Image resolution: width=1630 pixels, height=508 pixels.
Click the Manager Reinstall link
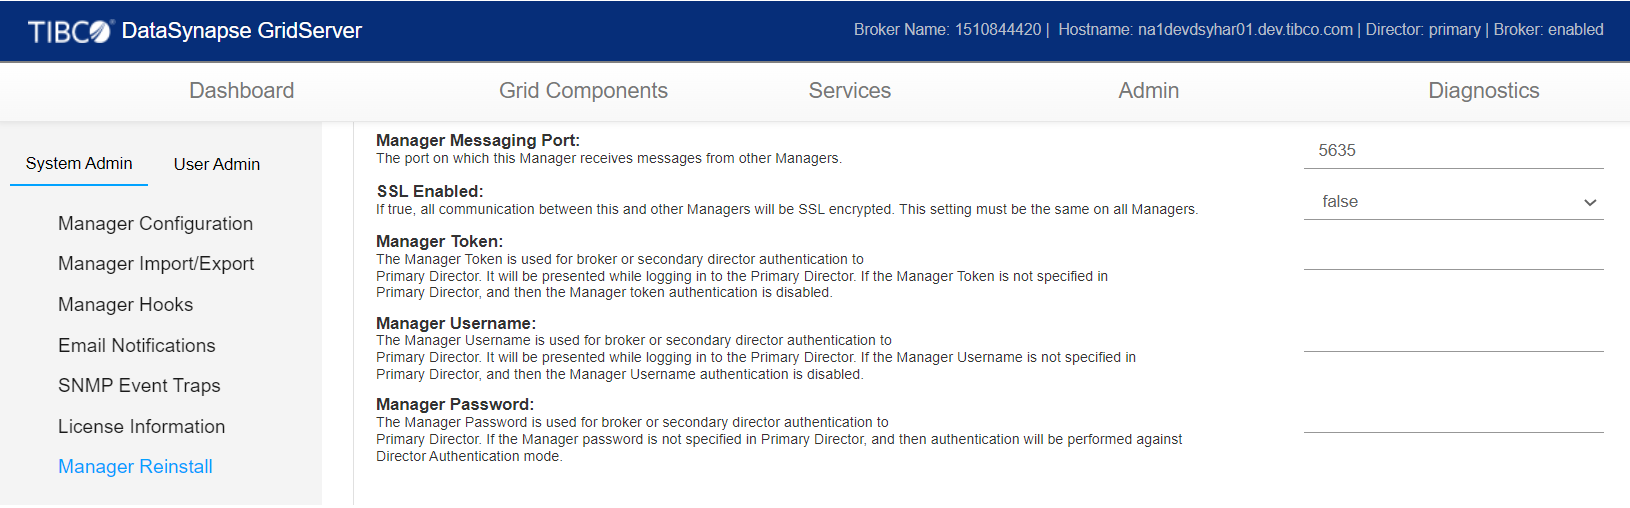click(135, 467)
